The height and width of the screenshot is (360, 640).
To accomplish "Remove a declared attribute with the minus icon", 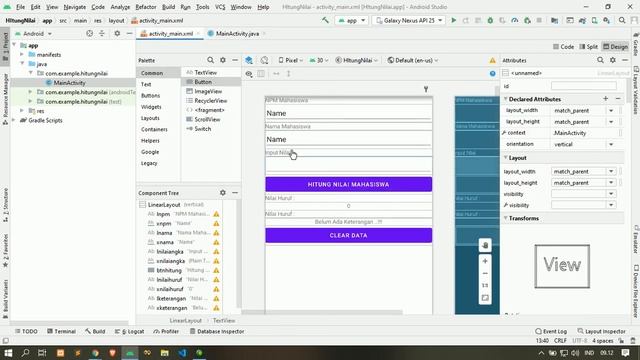I will pyautogui.click(x=618, y=99).
